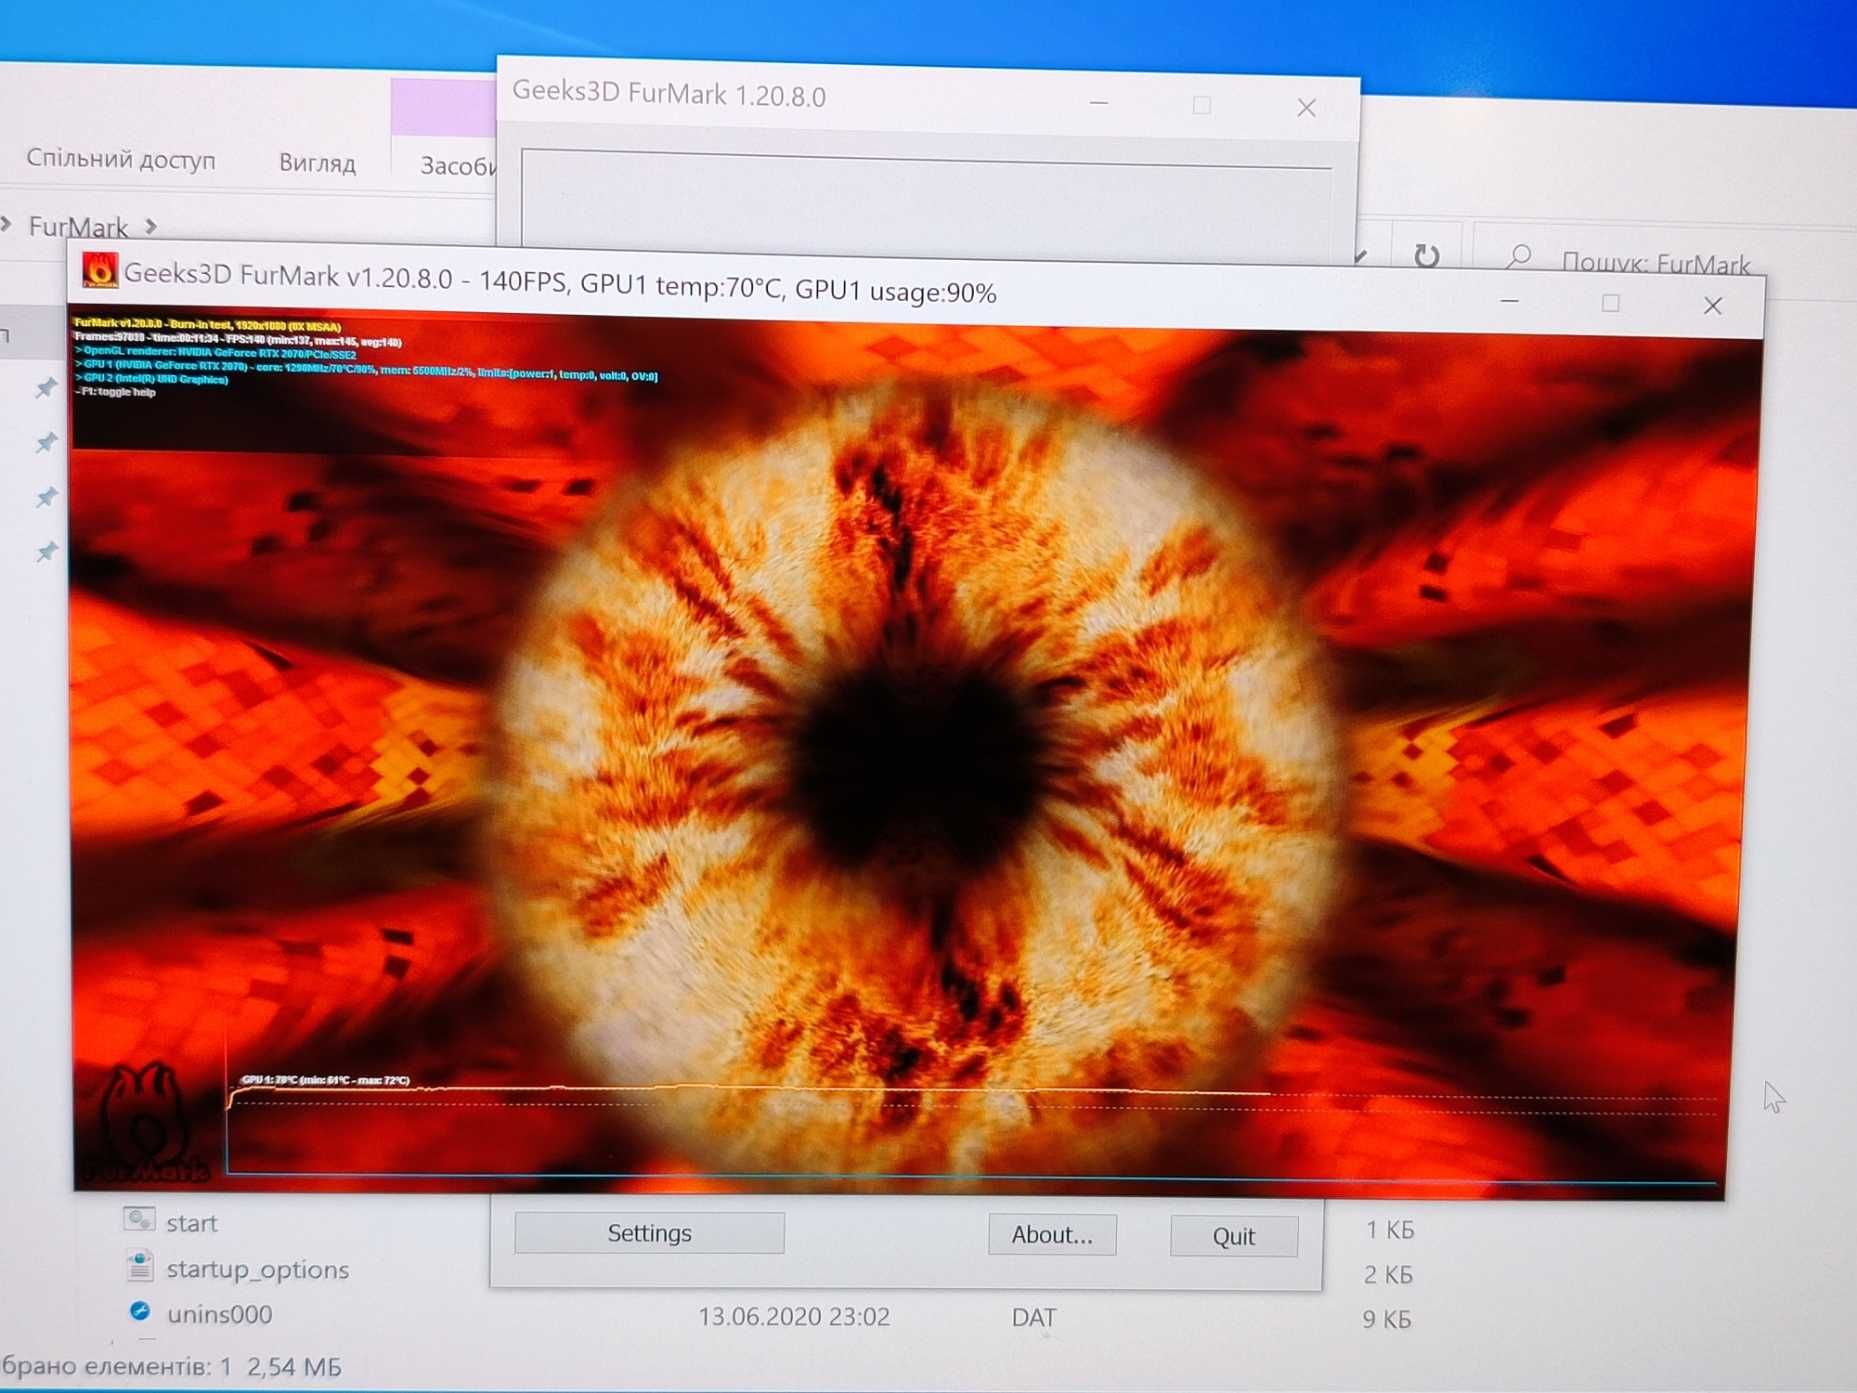This screenshot has width=1857, height=1393.
Task: Click the startup_options file icon
Action: pos(140,1266)
